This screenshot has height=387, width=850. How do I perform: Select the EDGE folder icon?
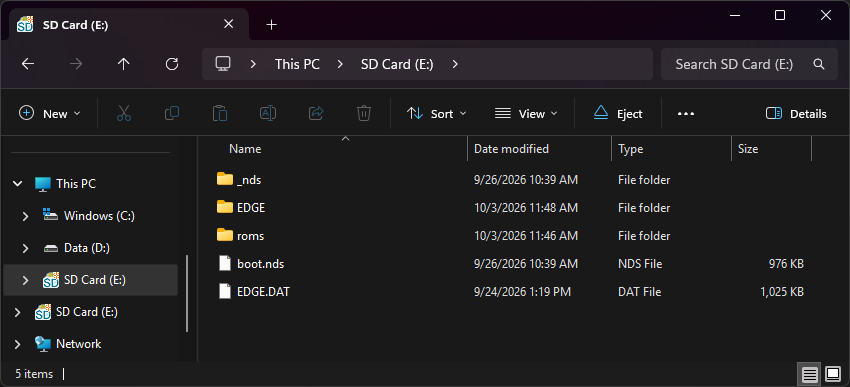[224, 207]
